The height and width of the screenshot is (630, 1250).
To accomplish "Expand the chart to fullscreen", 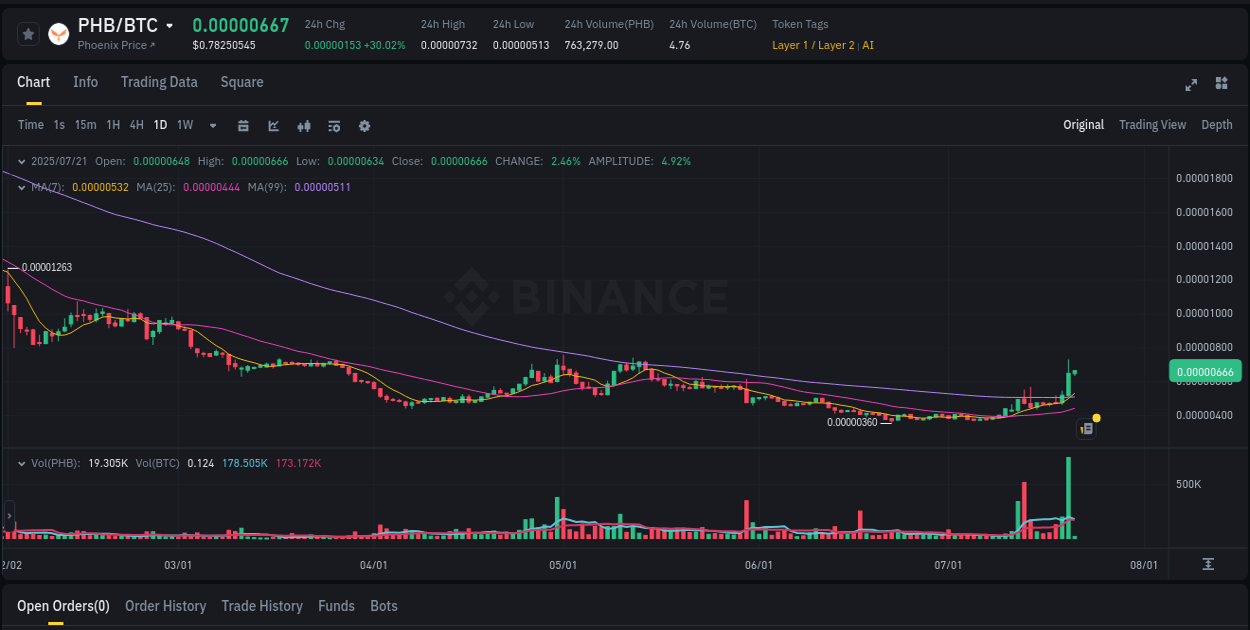I will [1191, 85].
